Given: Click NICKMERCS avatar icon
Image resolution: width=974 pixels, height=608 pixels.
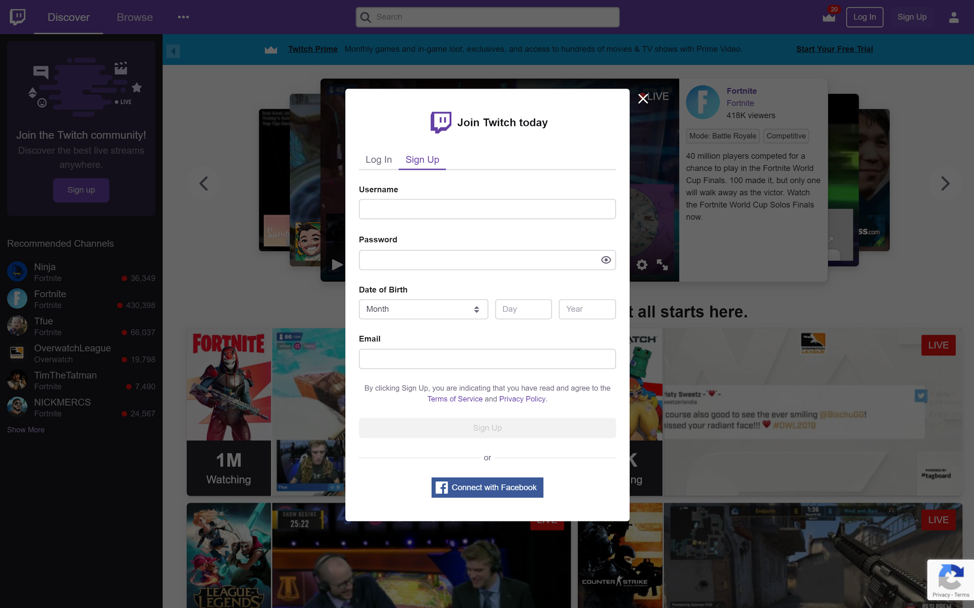Looking at the screenshot, I should pyautogui.click(x=17, y=407).
